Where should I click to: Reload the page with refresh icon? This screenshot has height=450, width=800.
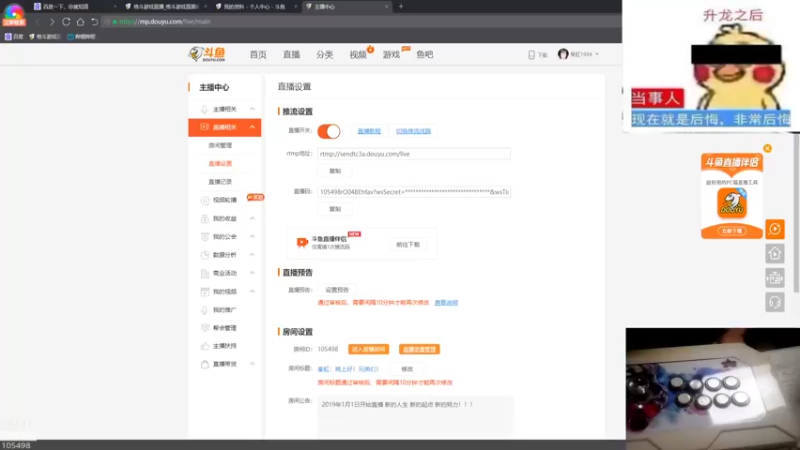pyautogui.click(x=66, y=22)
